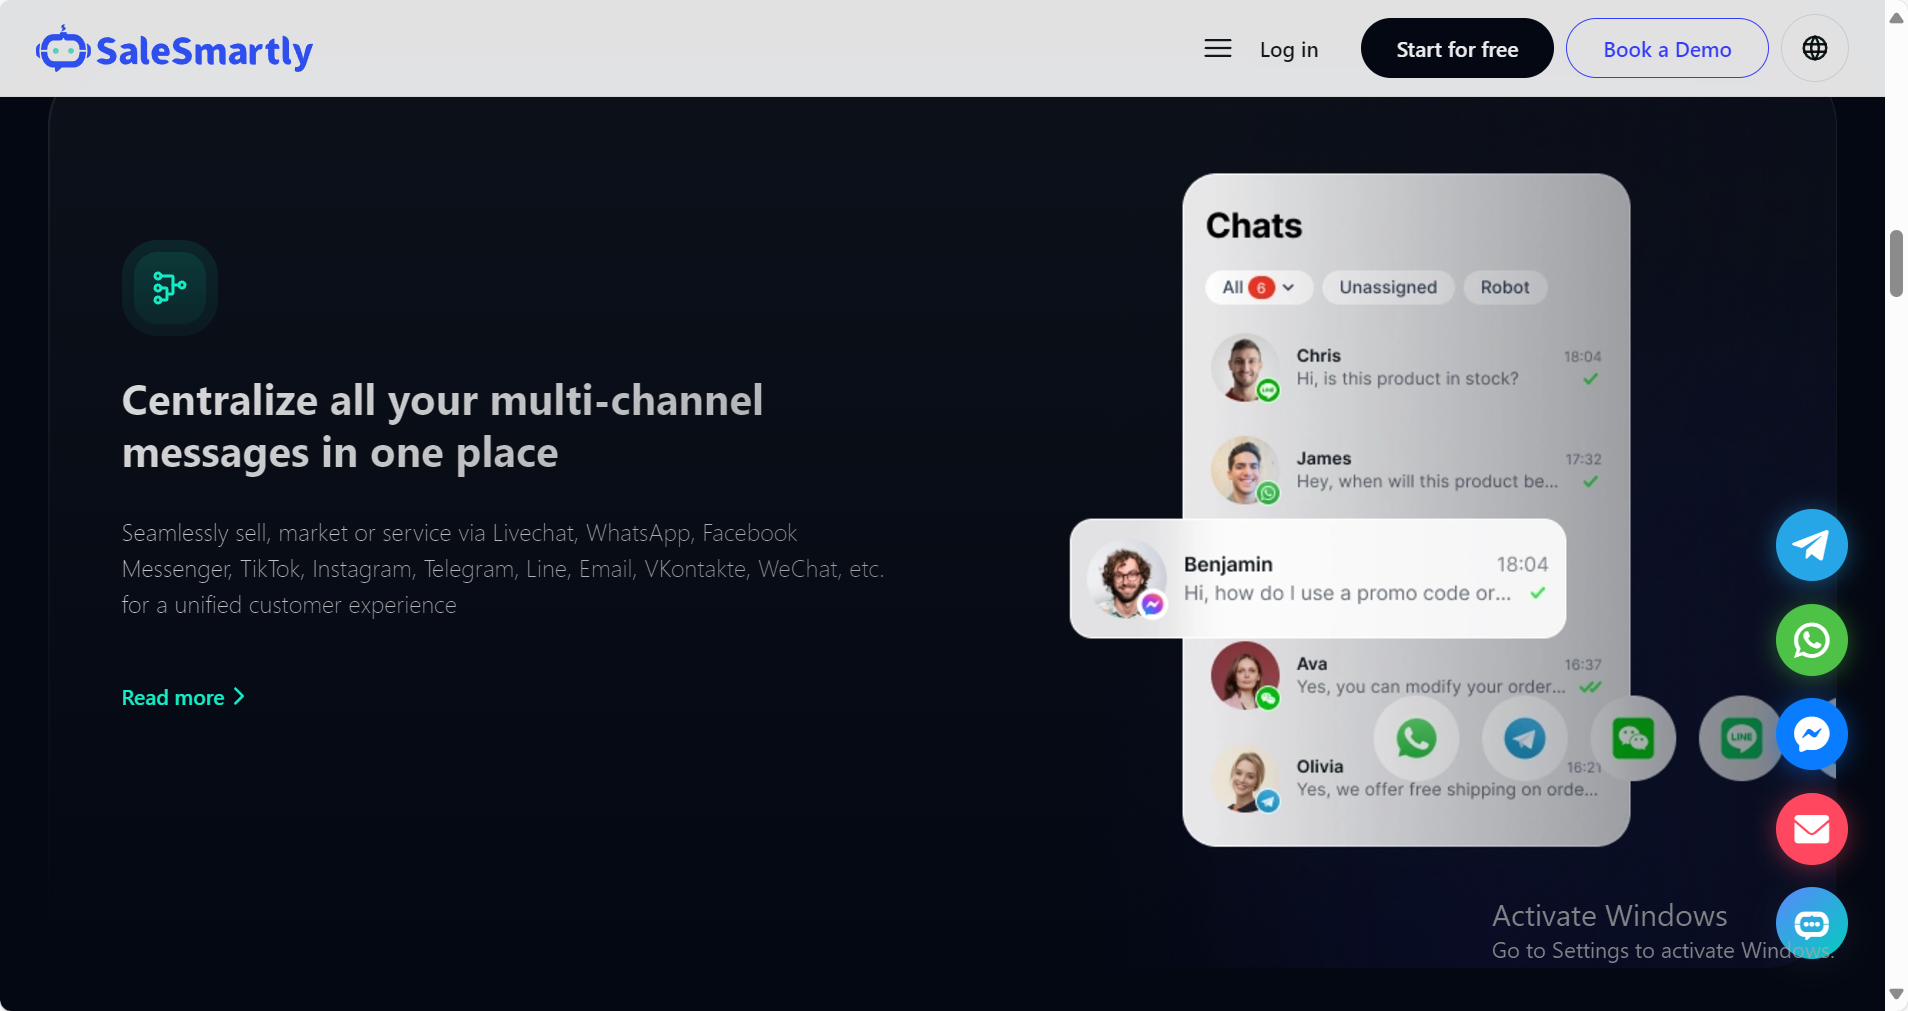Select the Robot chats tab

tap(1505, 287)
